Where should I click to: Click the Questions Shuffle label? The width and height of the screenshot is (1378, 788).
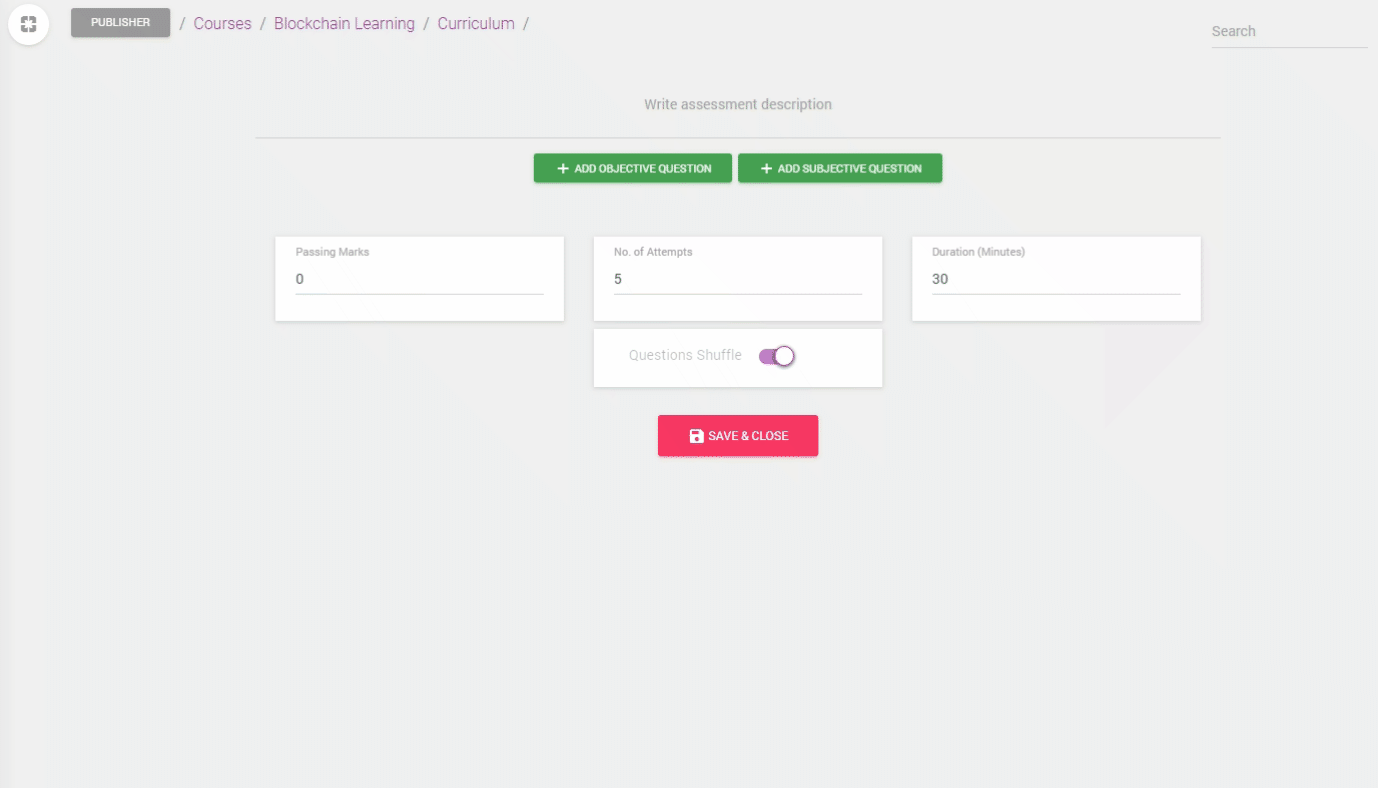pyautogui.click(x=685, y=355)
